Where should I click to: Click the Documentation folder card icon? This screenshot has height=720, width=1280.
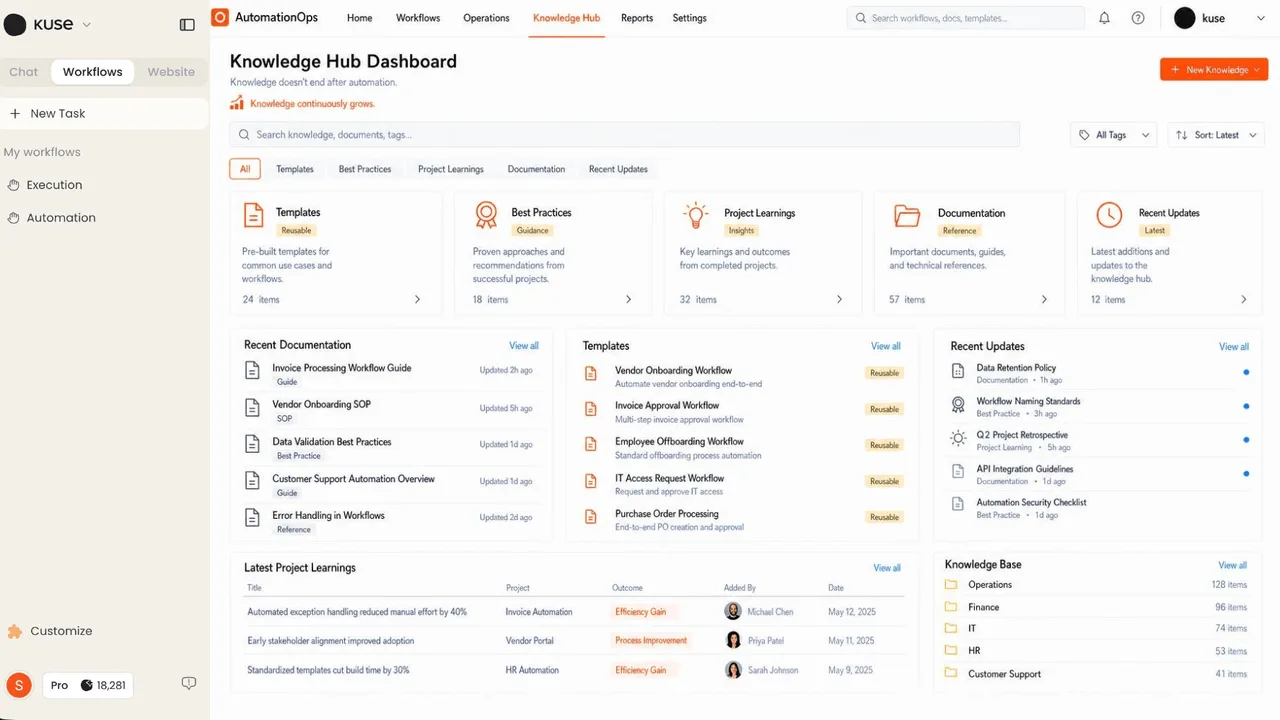907,215
